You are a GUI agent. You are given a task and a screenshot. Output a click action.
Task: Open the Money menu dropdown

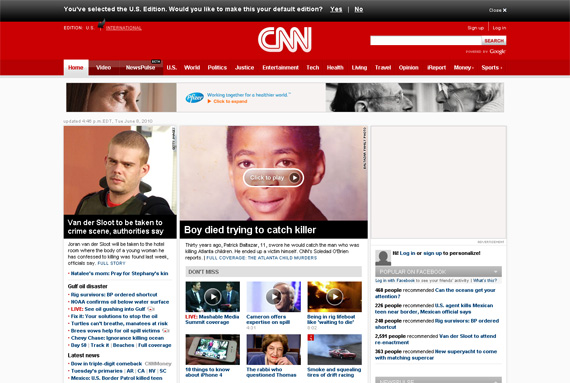463,68
